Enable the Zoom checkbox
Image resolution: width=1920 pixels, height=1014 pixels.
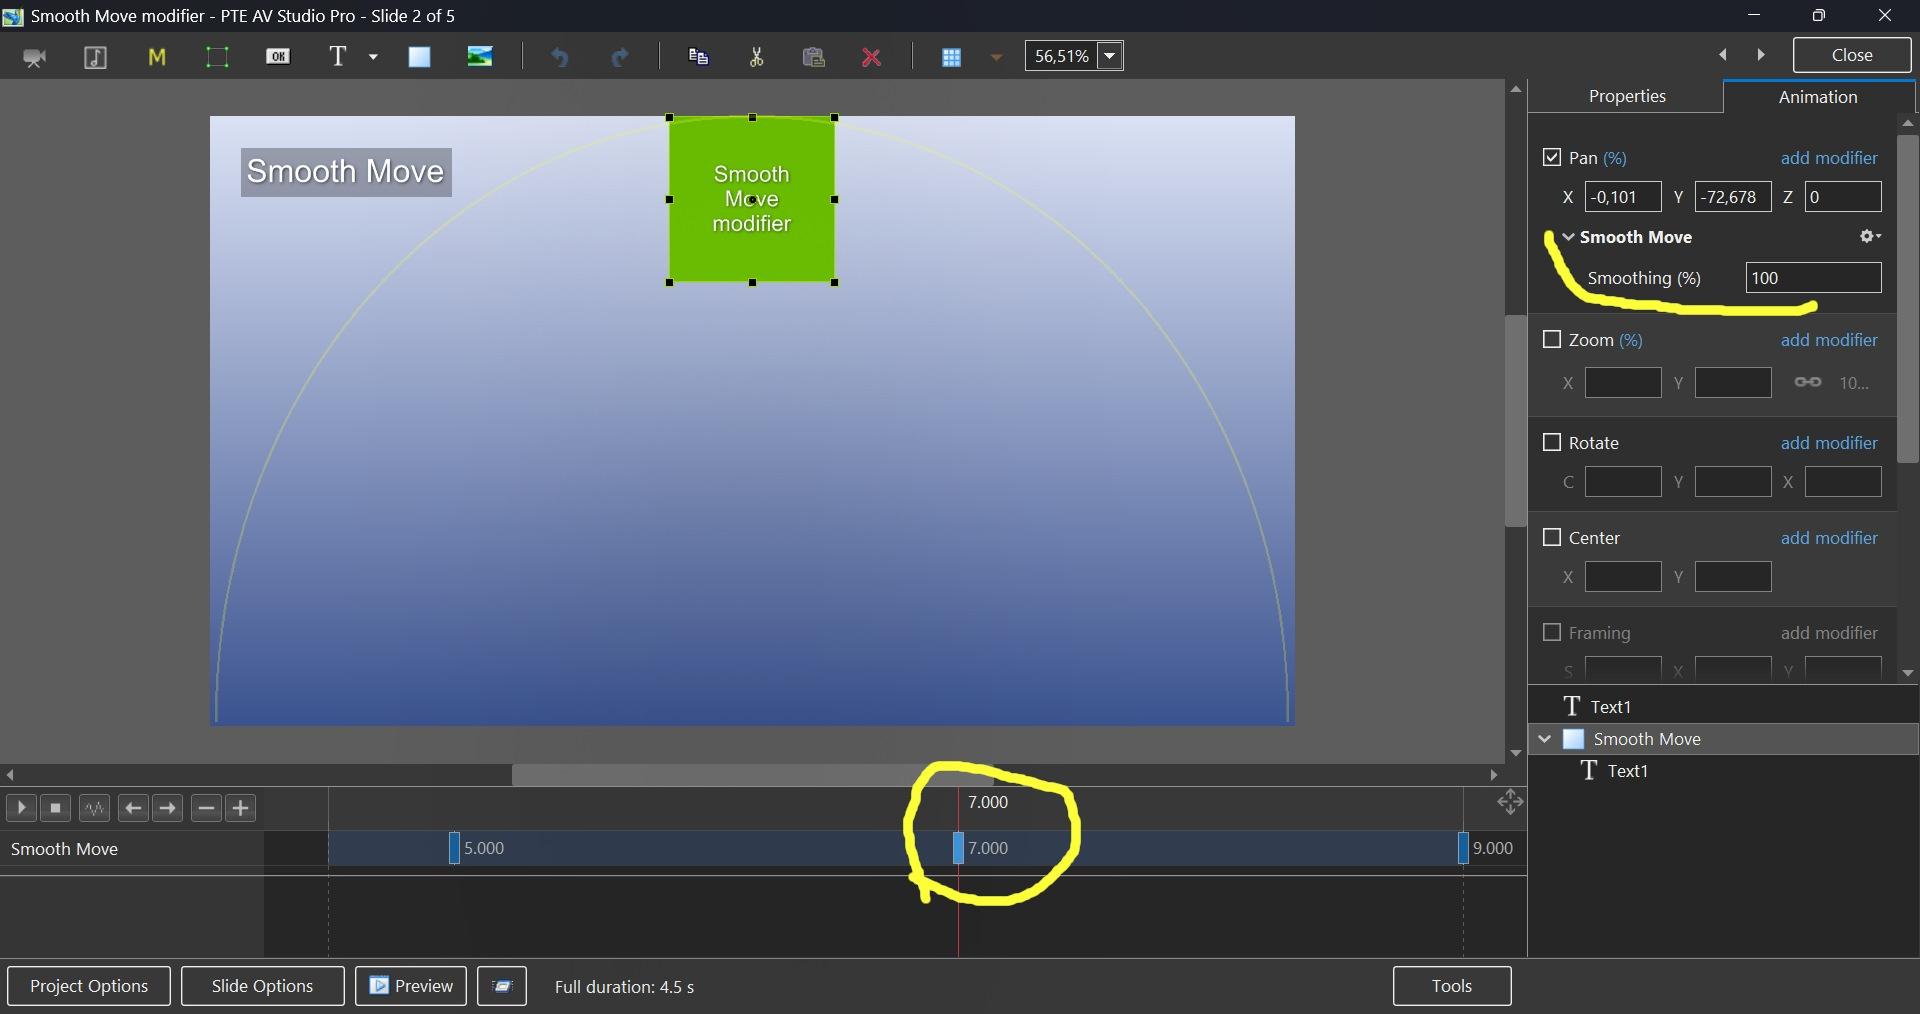click(x=1552, y=340)
